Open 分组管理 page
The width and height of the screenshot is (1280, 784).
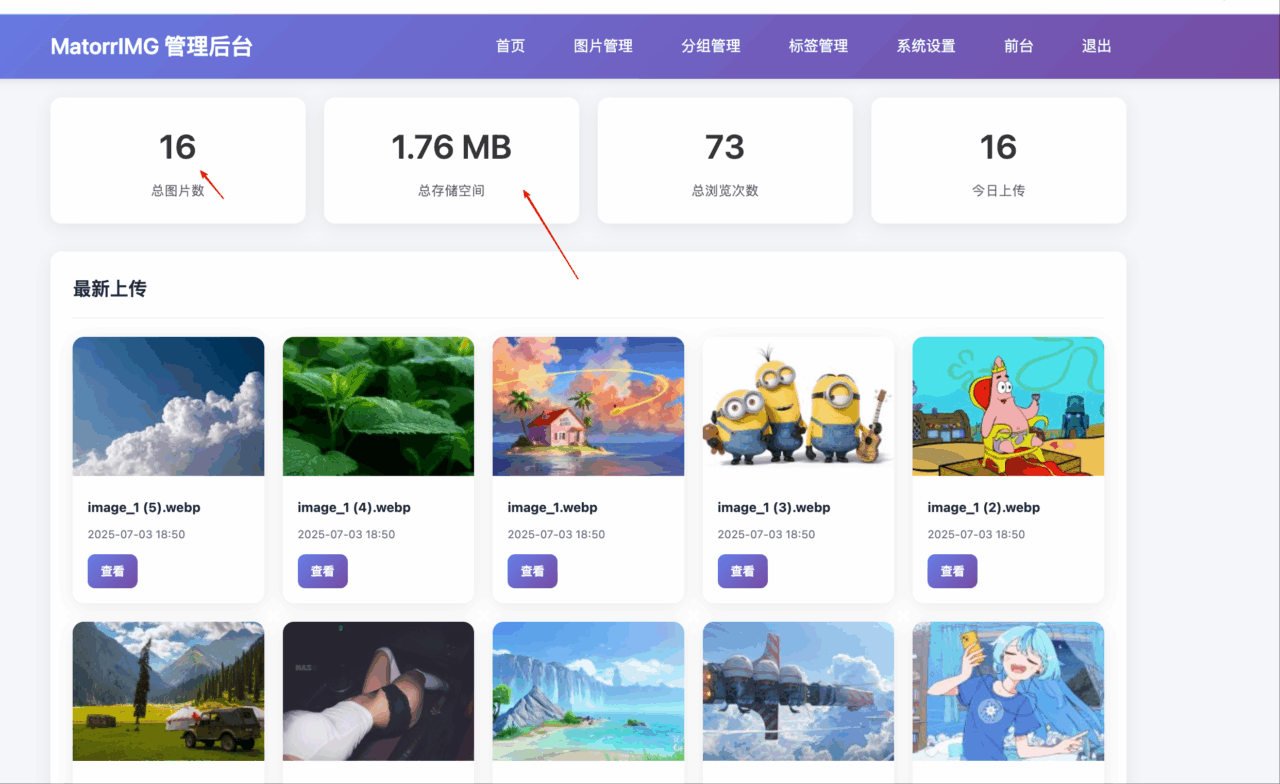point(711,46)
